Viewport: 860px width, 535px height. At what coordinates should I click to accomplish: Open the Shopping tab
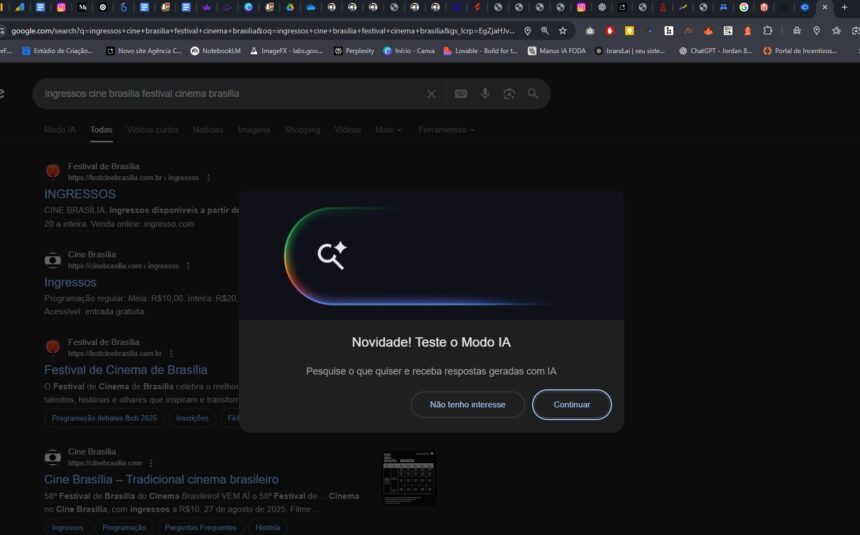point(302,130)
